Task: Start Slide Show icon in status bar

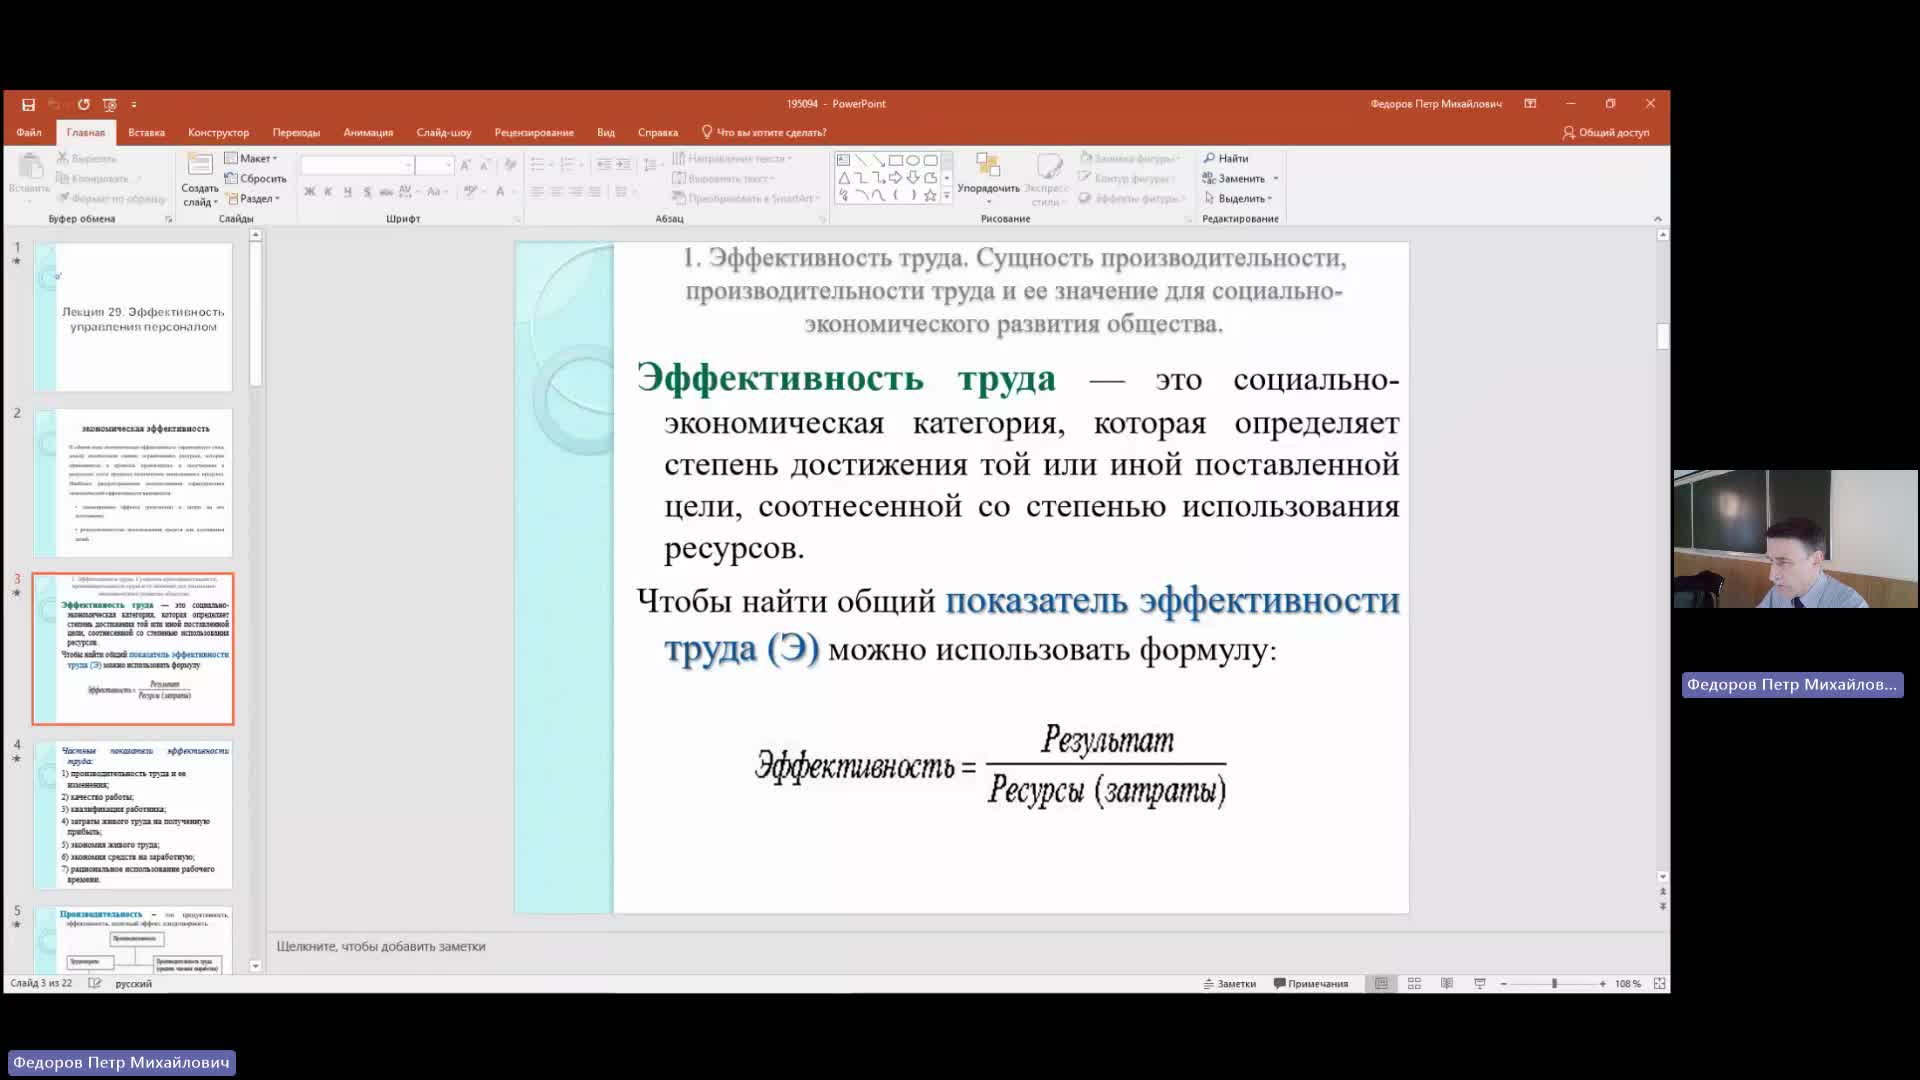Action: pyautogui.click(x=1480, y=984)
